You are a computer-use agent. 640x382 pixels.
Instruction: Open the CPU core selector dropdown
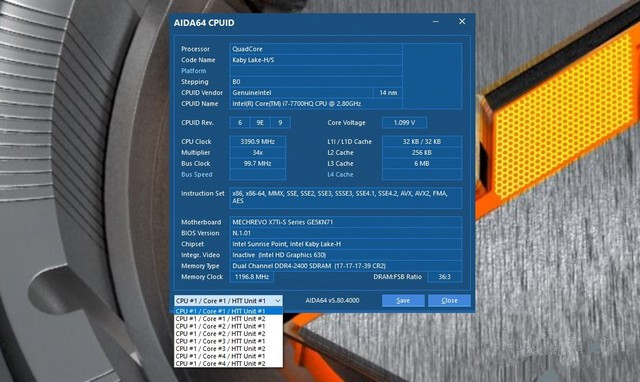pos(228,301)
